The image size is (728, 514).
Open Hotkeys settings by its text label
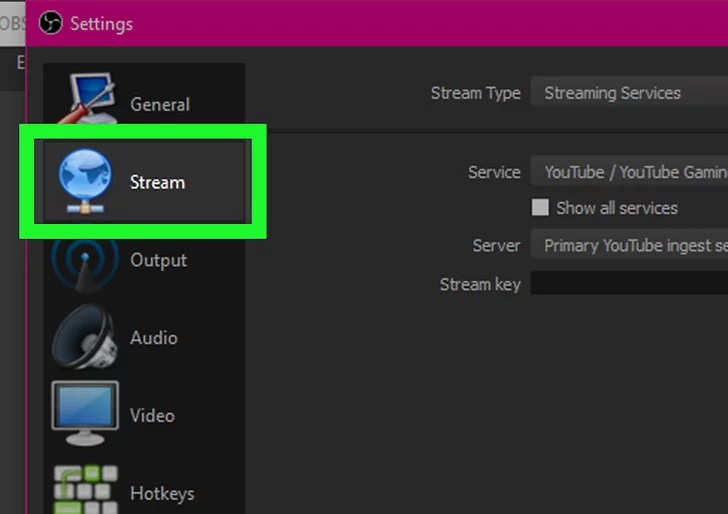[x=162, y=493]
